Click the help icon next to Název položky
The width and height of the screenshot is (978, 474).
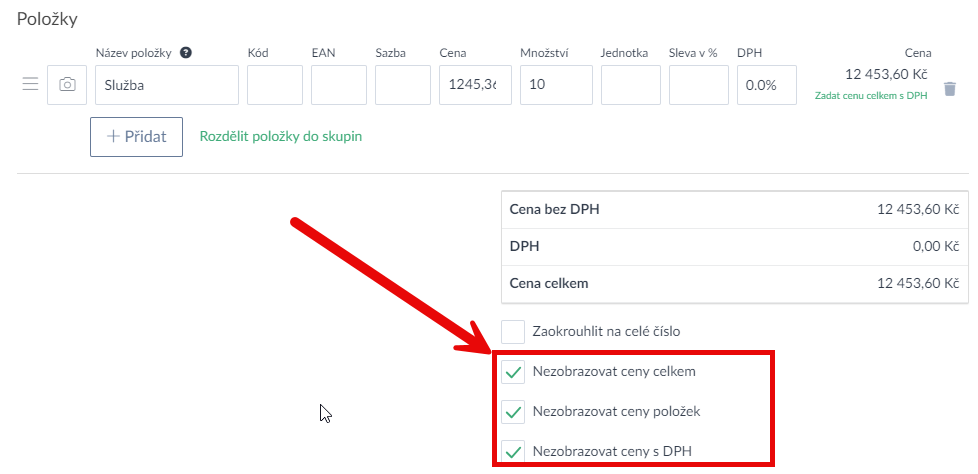point(186,53)
